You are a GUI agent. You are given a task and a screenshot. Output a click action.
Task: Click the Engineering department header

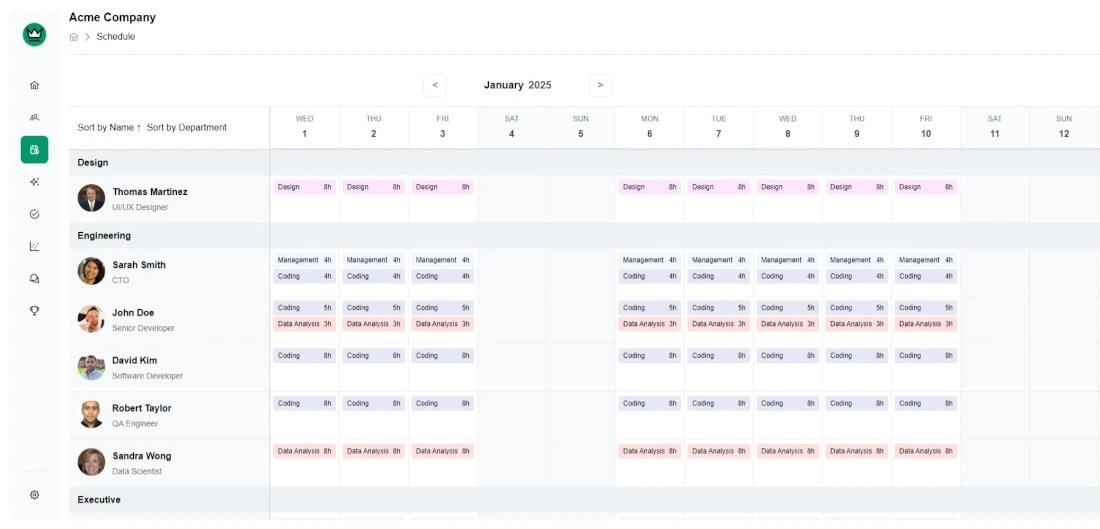(104, 236)
